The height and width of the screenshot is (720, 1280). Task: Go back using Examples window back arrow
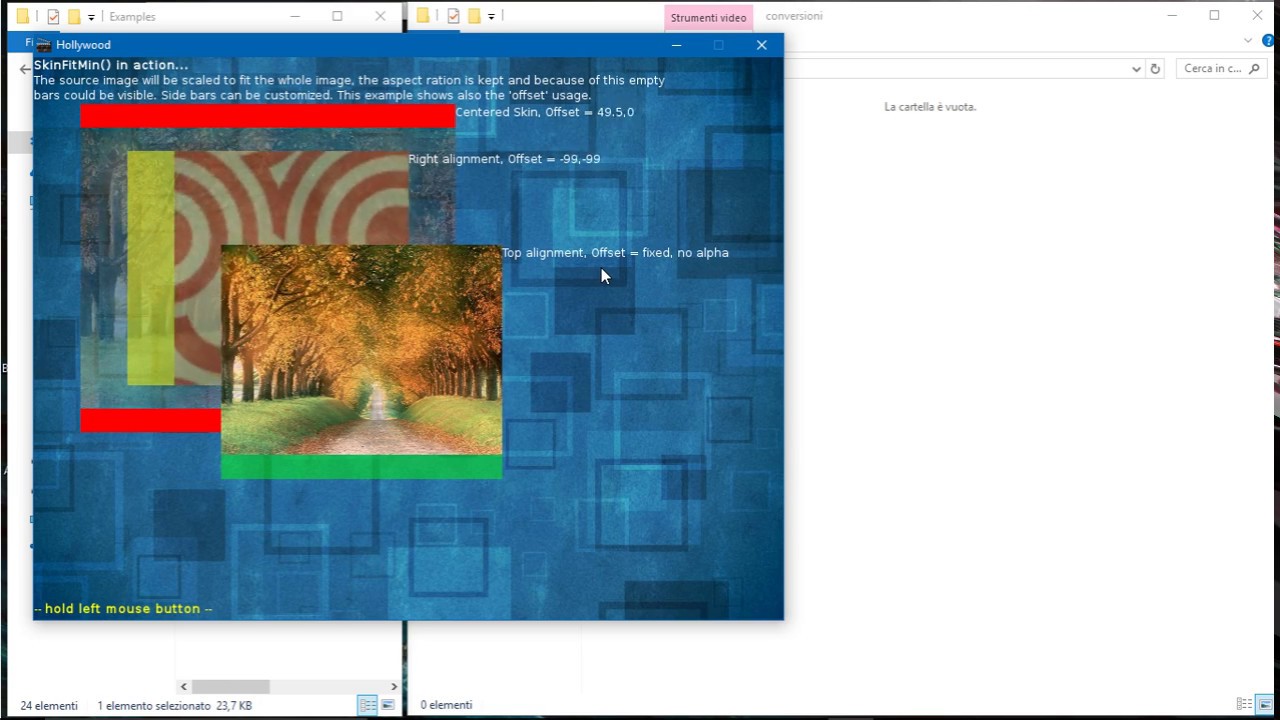tap(25, 69)
